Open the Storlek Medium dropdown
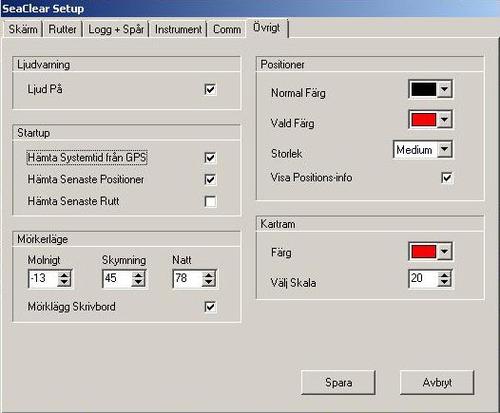The height and width of the screenshot is (413, 500). coord(444,149)
